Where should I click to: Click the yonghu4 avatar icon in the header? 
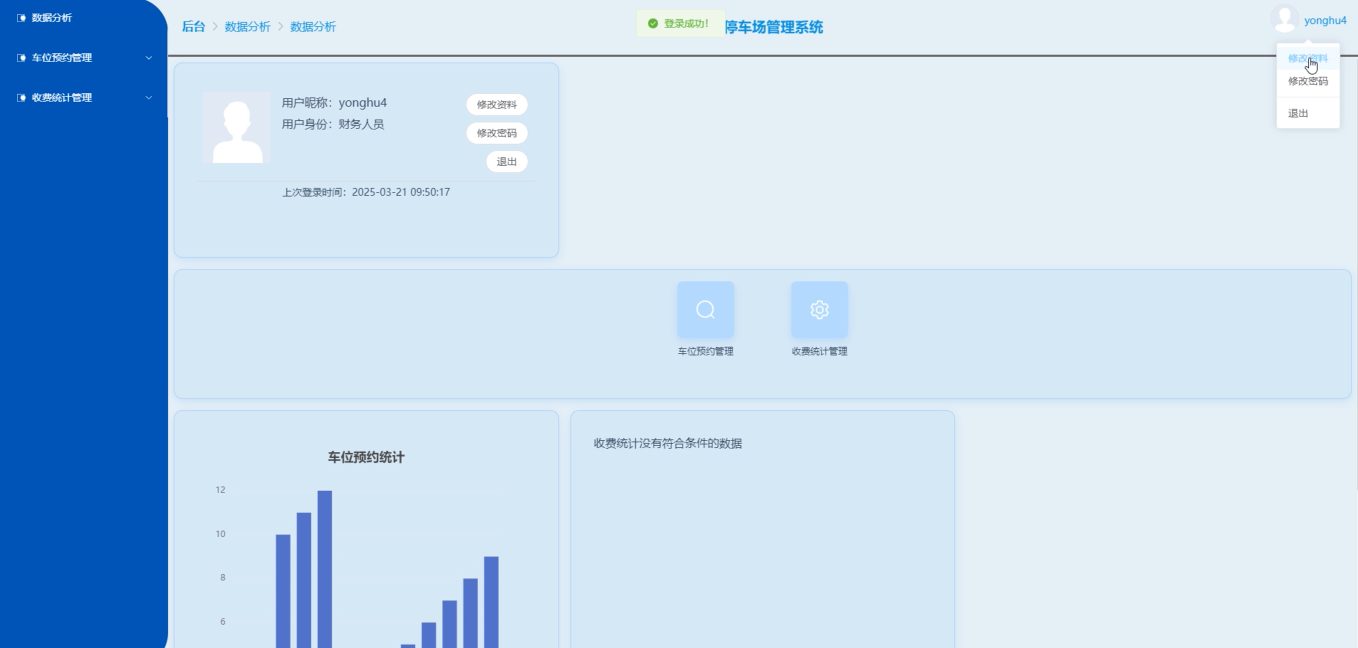coord(1284,20)
